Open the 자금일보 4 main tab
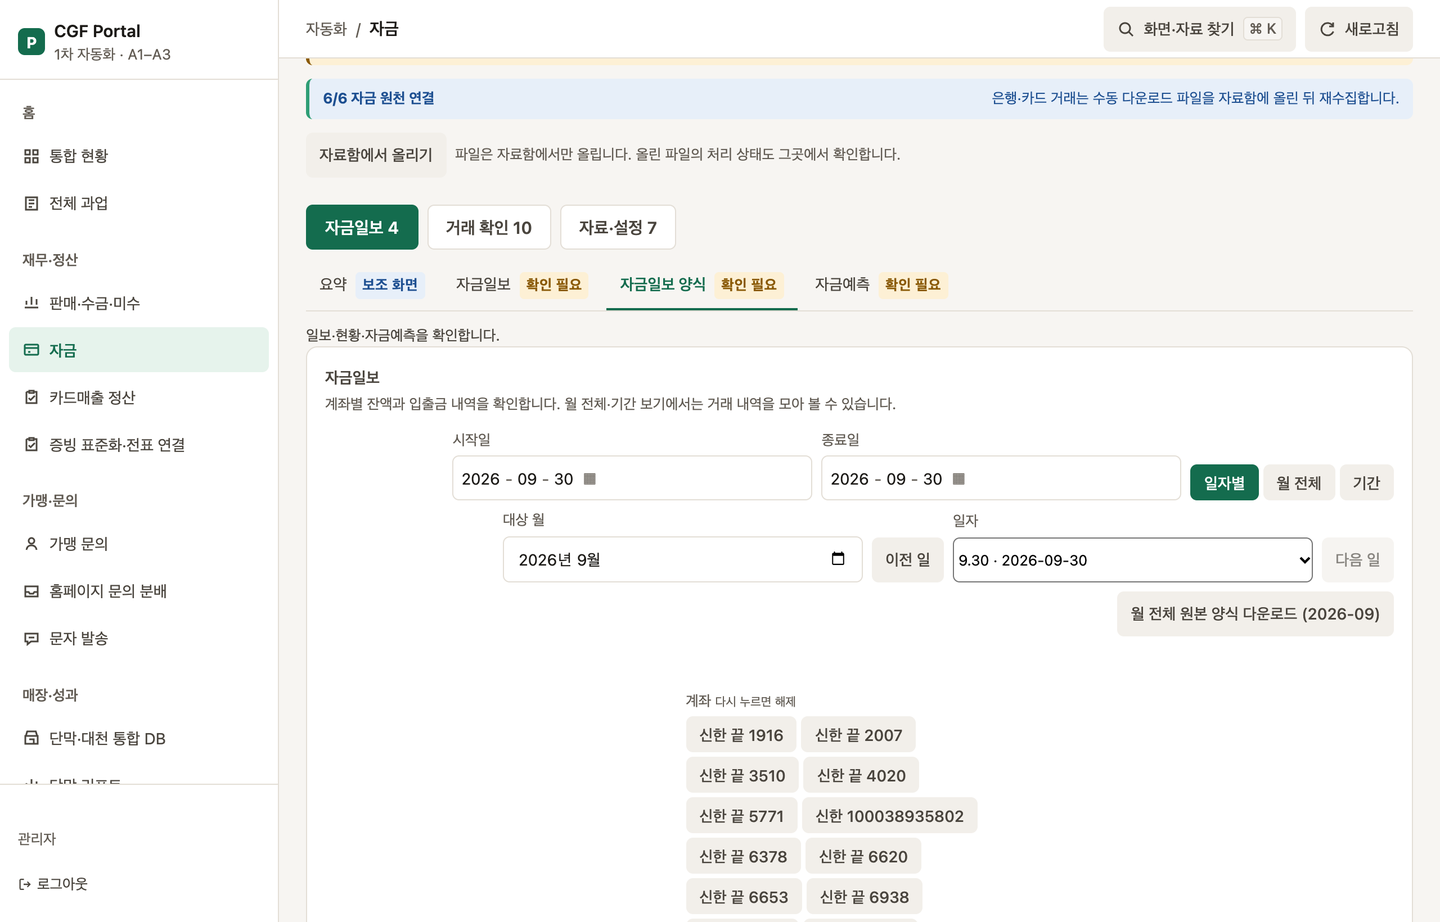 pos(362,227)
